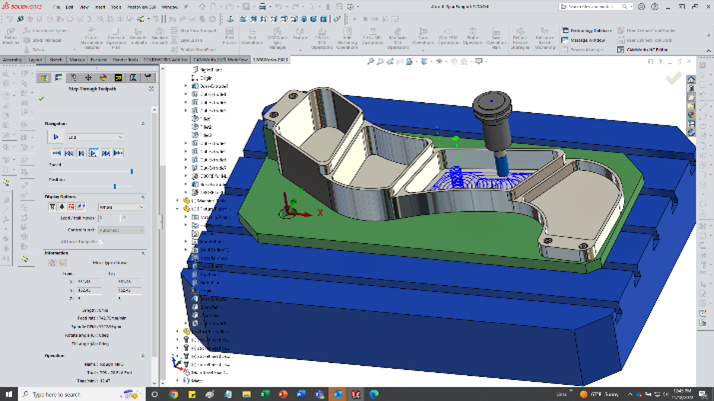This screenshot has width=714, height=401.
Task: Open the display mode dropdown in Display Options
Action: 120,207
